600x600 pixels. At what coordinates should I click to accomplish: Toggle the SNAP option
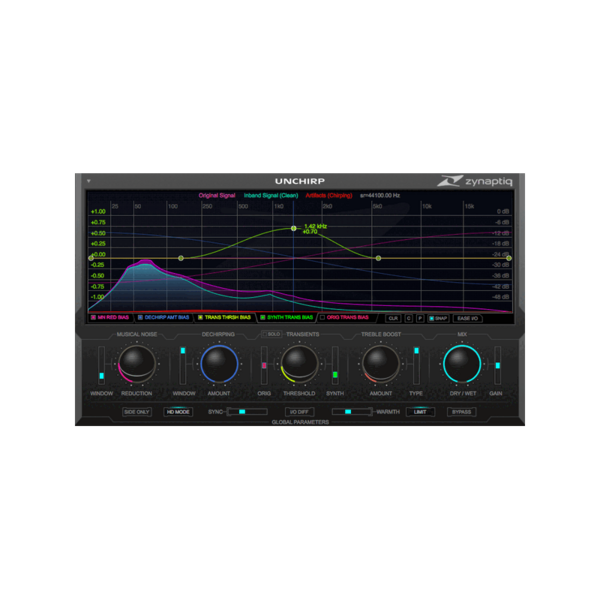tap(438, 318)
